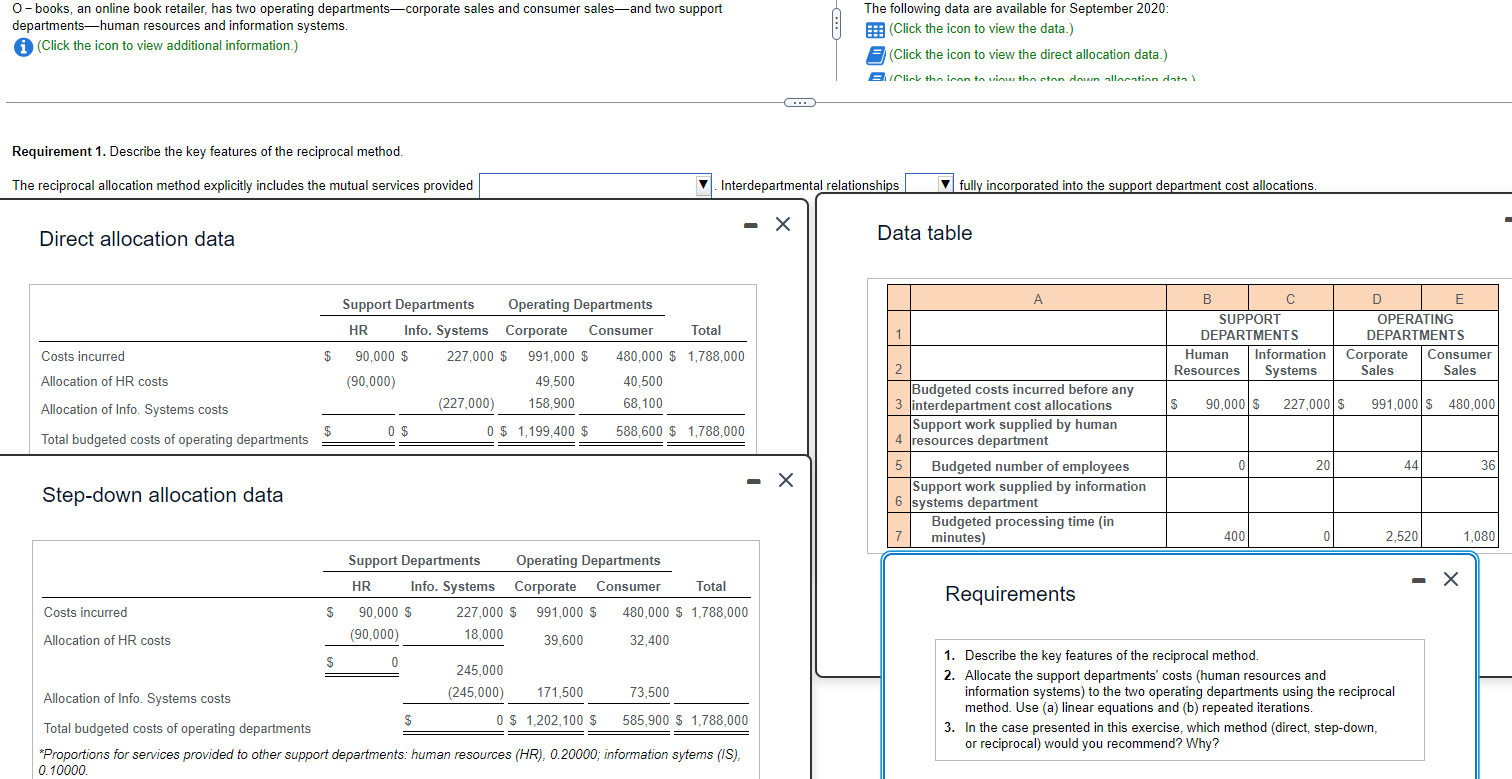Close the Direct allocation data dialog
The height and width of the screenshot is (779, 1512).
pyautogui.click(x=783, y=225)
